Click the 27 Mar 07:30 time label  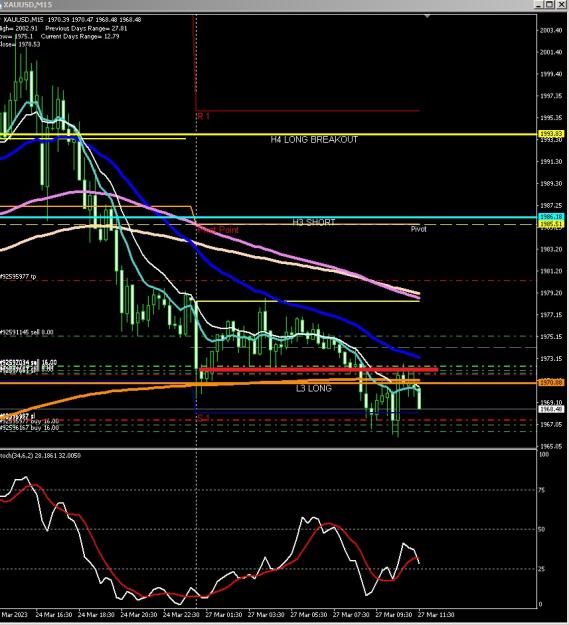tap(351, 615)
